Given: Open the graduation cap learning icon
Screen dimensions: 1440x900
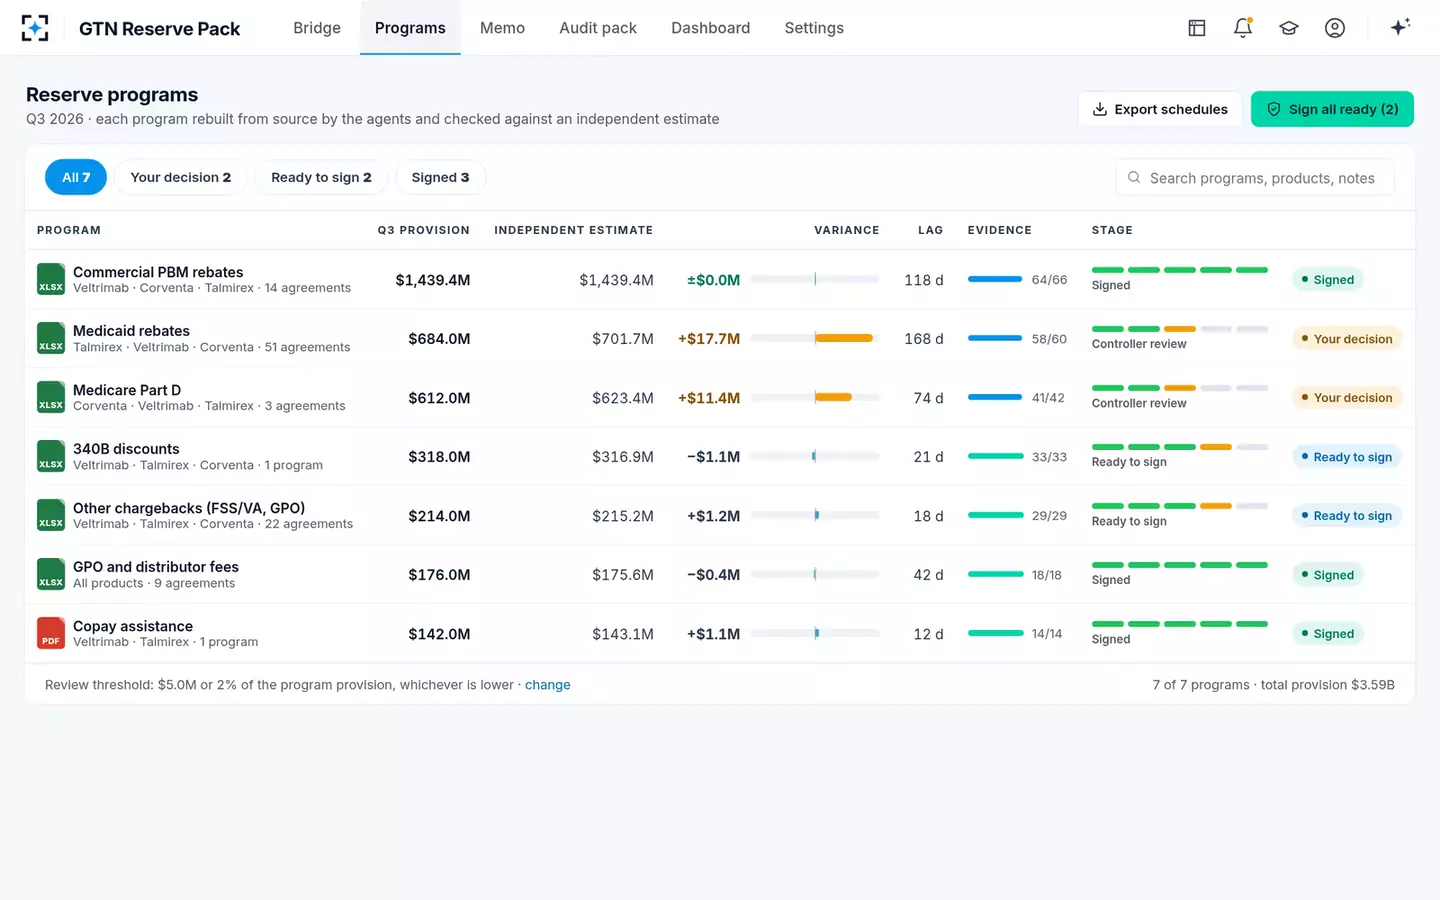Looking at the screenshot, I should (1289, 28).
